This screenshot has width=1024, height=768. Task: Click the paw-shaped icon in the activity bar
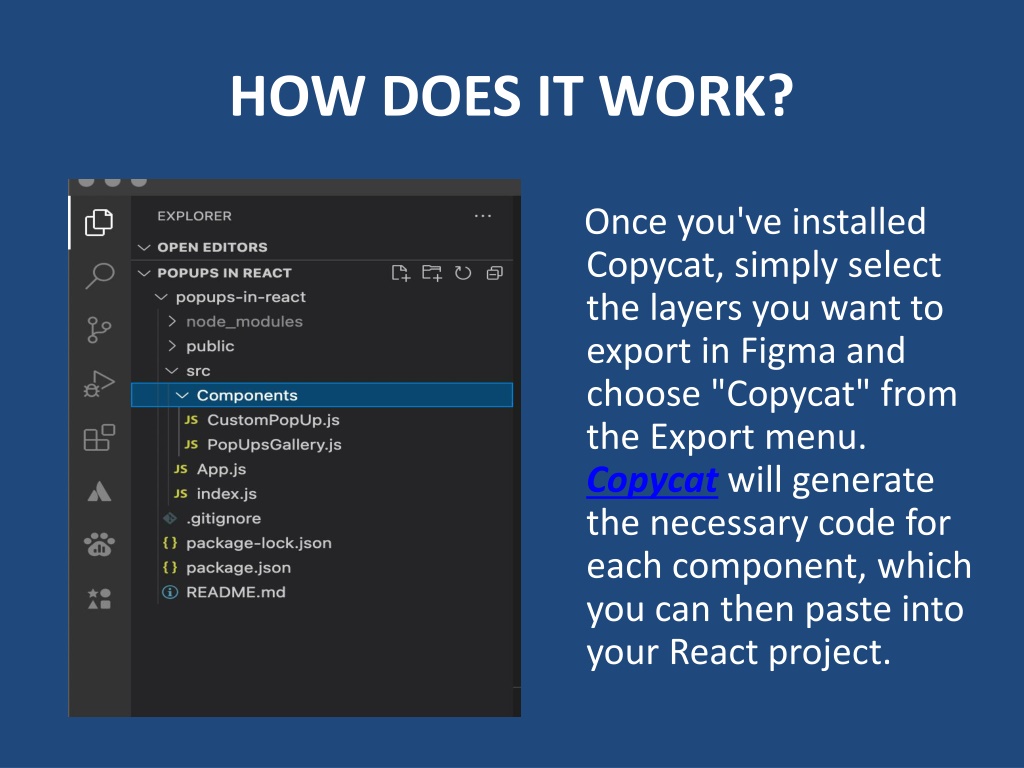pyautogui.click(x=99, y=545)
